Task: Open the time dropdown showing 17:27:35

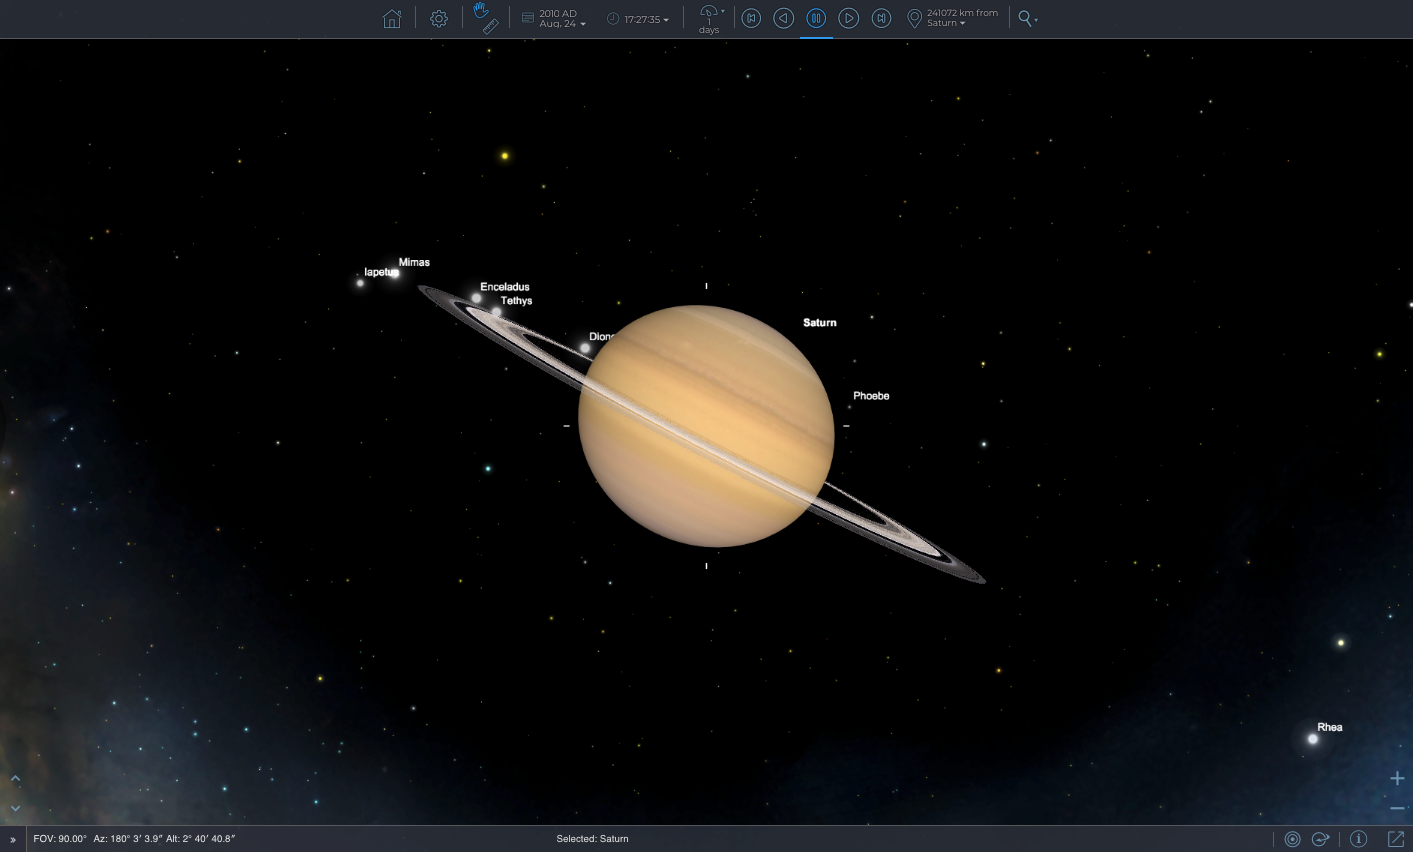Action: (x=645, y=19)
